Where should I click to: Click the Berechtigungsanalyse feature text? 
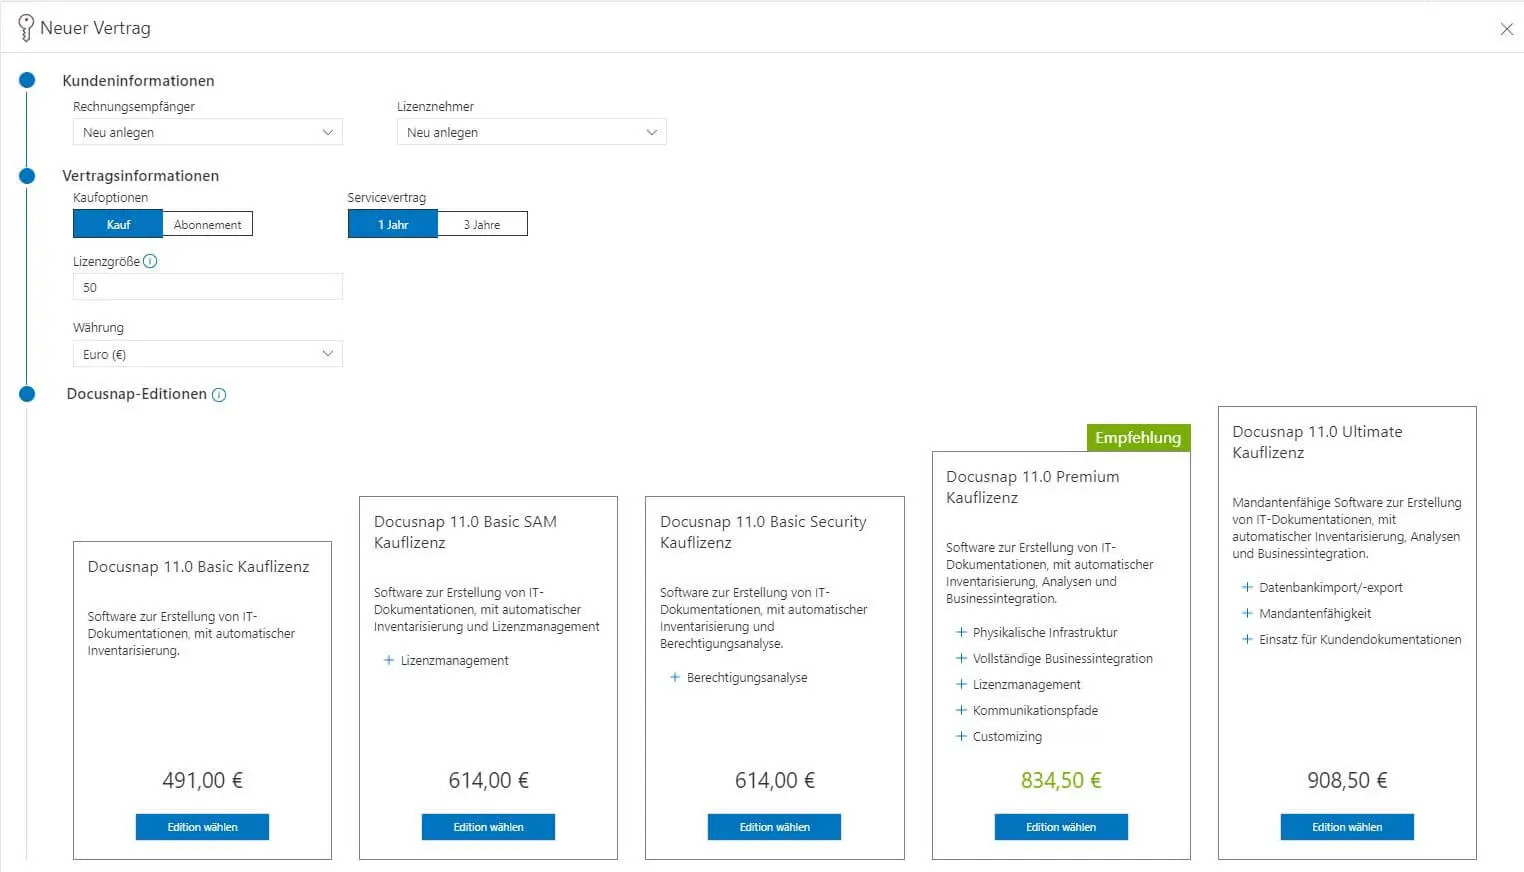pyautogui.click(x=747, y=678)
